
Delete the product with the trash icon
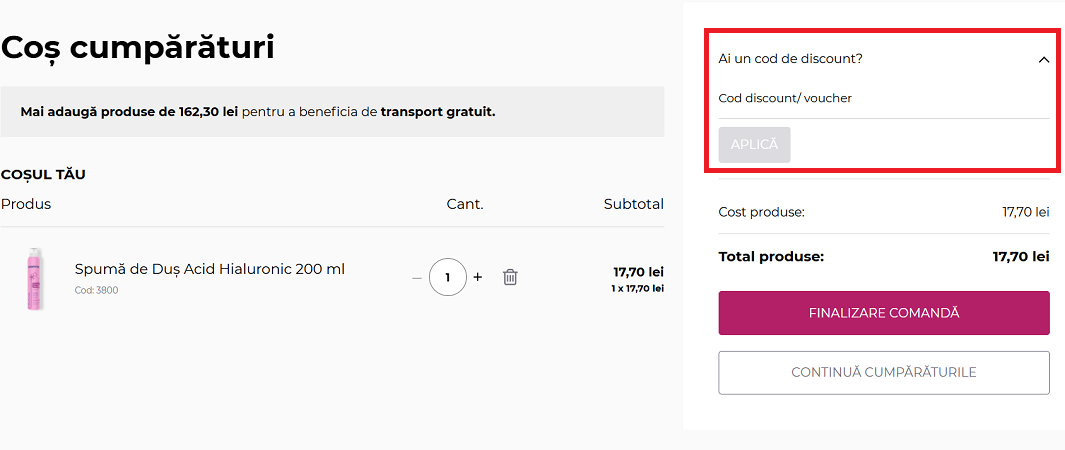[510, 277]
